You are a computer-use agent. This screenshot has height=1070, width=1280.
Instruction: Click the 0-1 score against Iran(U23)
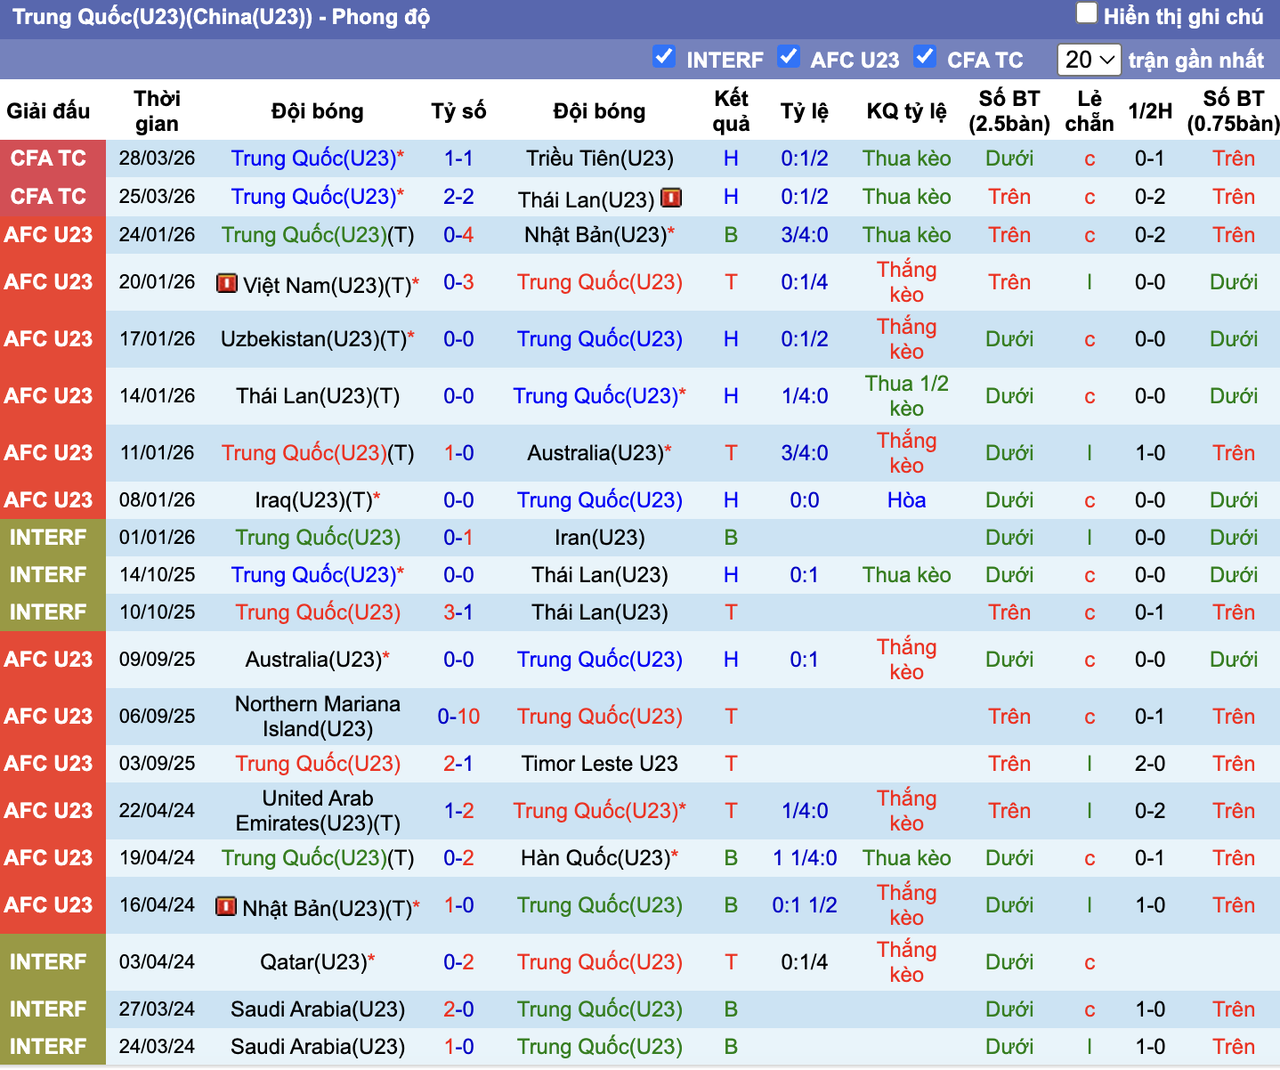tap(459, 538)
